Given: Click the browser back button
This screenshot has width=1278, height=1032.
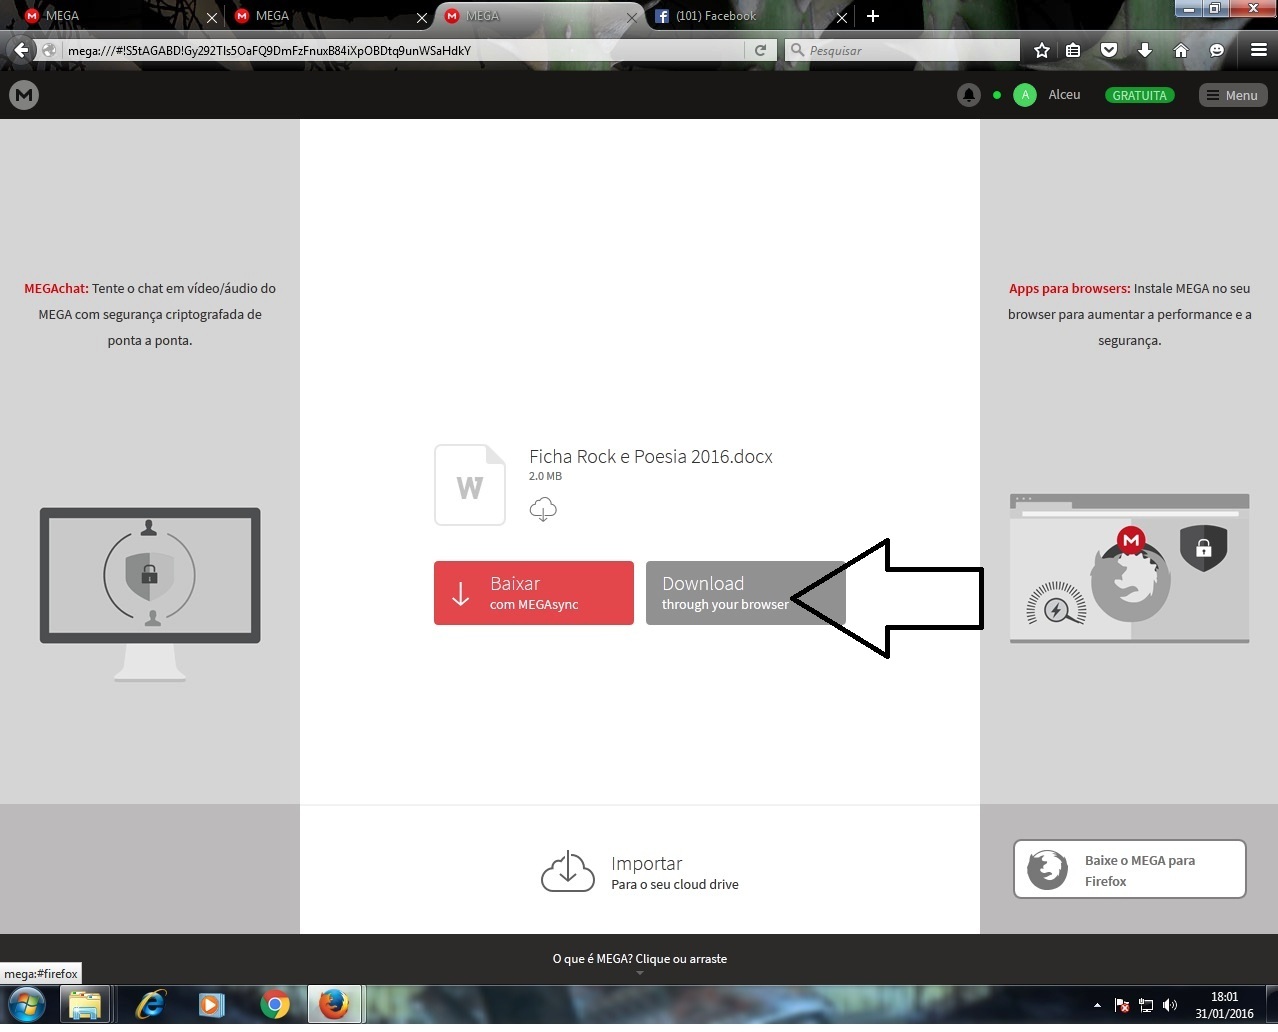Looking at the screenshot, I should pyautogui.click(x=22, y=50).
